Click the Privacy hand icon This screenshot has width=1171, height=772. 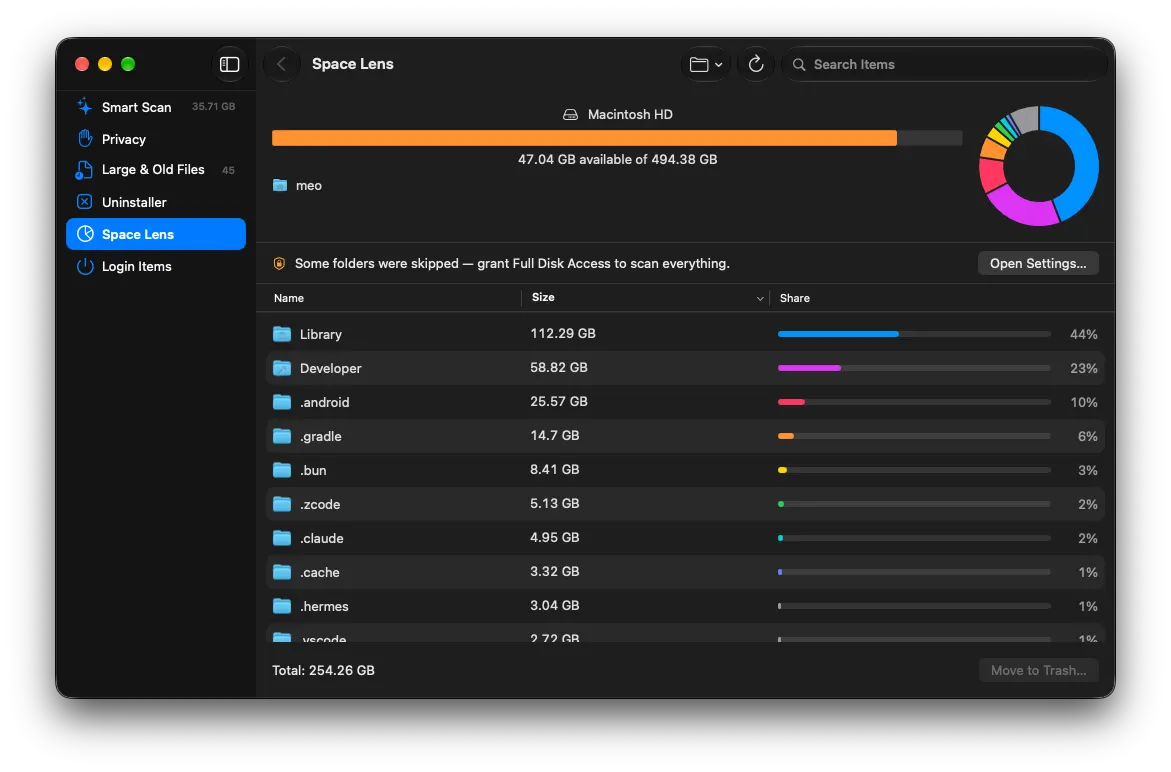coord(84,139)
